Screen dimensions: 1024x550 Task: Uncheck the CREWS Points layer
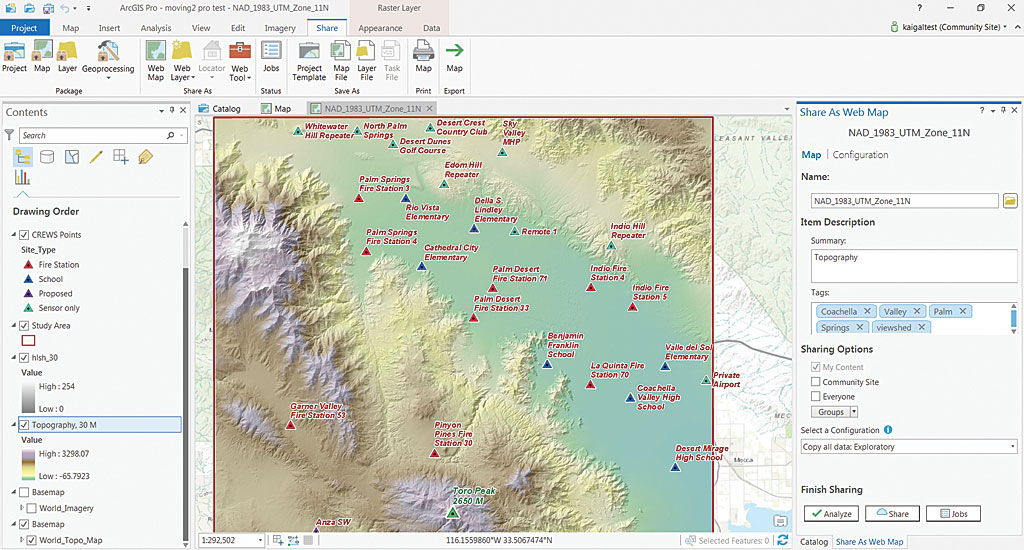coord(25,235)
